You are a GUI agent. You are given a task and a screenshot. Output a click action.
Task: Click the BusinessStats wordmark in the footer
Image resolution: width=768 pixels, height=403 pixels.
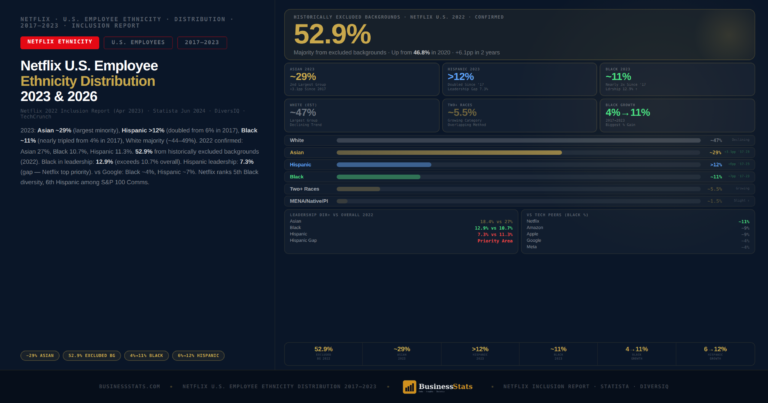tap(445, 386)
